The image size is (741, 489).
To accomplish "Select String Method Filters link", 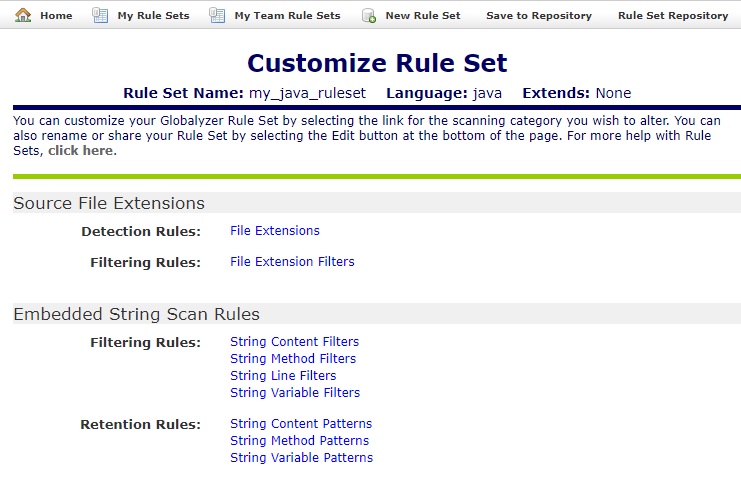I will [x=293, y=359].
